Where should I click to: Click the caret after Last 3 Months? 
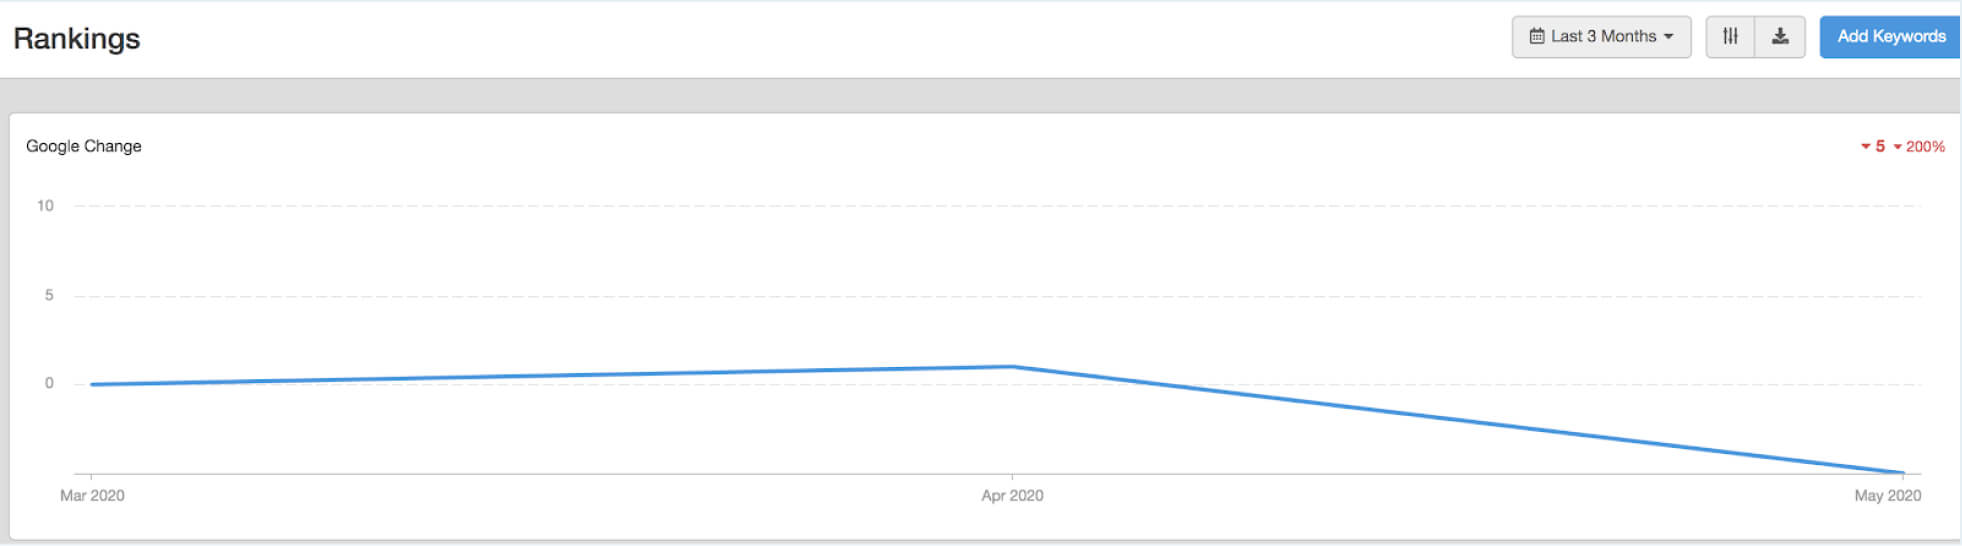tap(1668, 37)
